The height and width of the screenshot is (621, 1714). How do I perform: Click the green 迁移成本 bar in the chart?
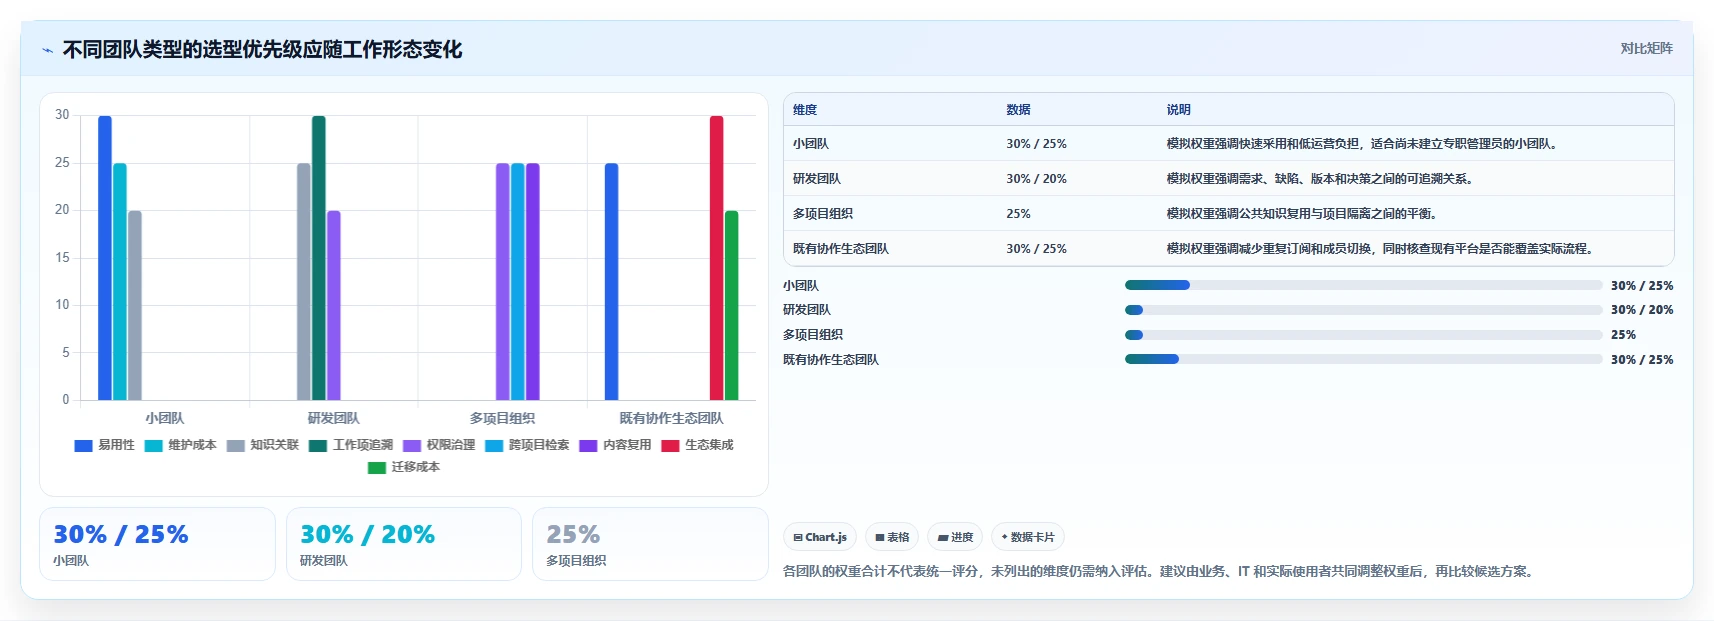point(731,305)
